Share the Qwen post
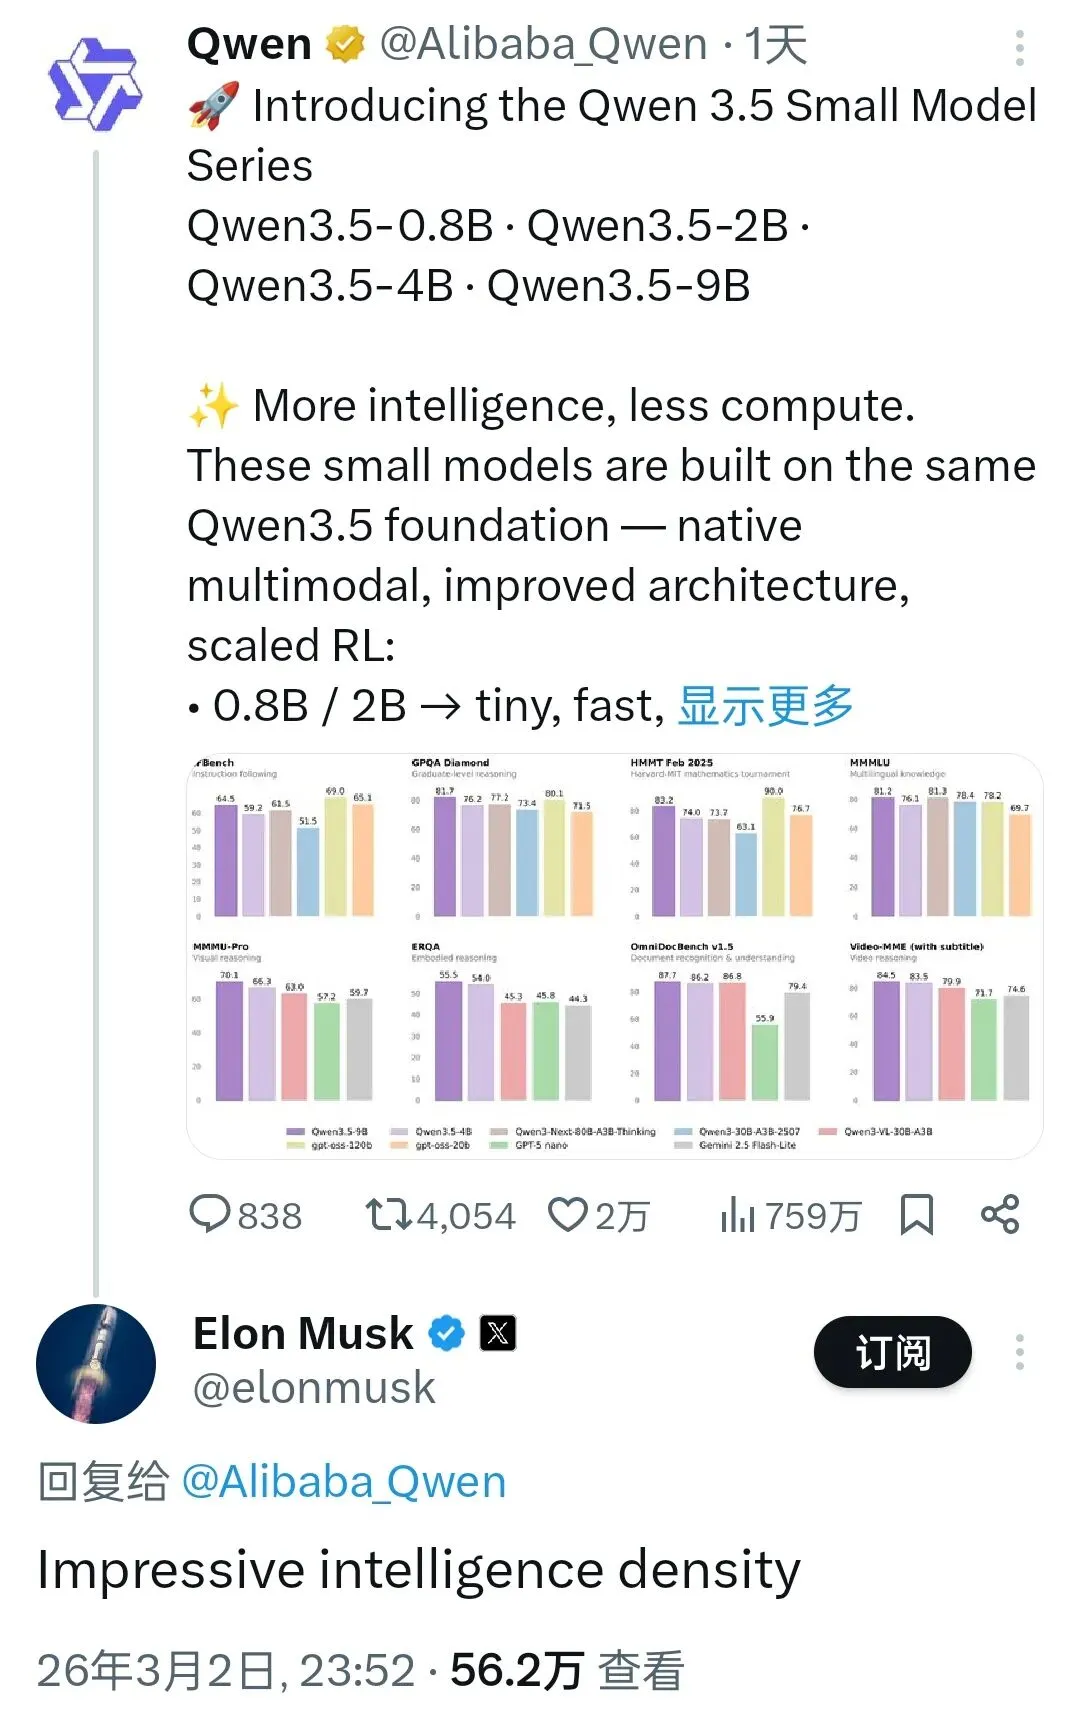This screenshot has height=1719, width=1080. (x=1000, y=1215)
